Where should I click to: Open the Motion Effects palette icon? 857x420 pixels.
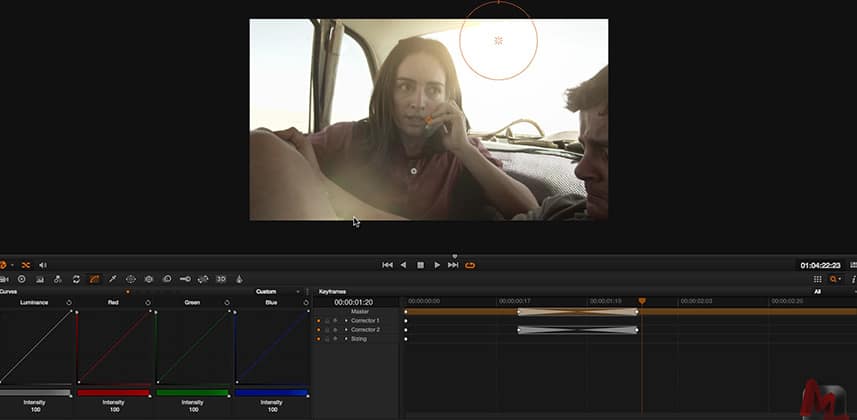click(x=76, y=279)
